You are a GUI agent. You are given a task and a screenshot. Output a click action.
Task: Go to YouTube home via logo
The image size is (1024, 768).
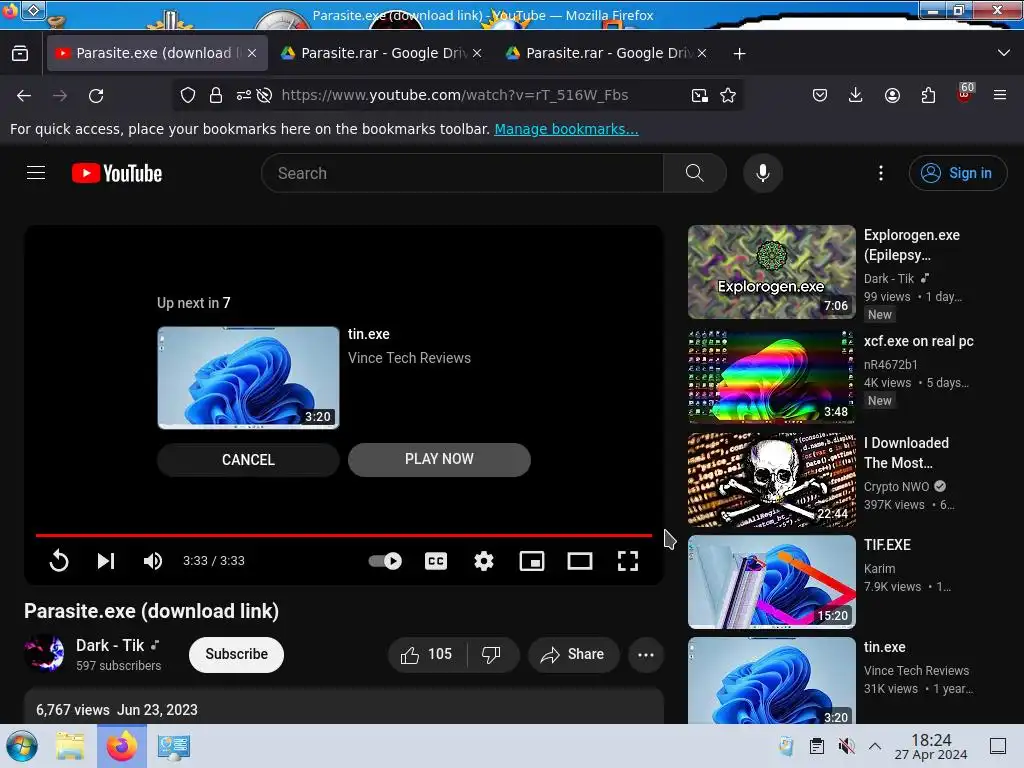[x=117, y=173]
